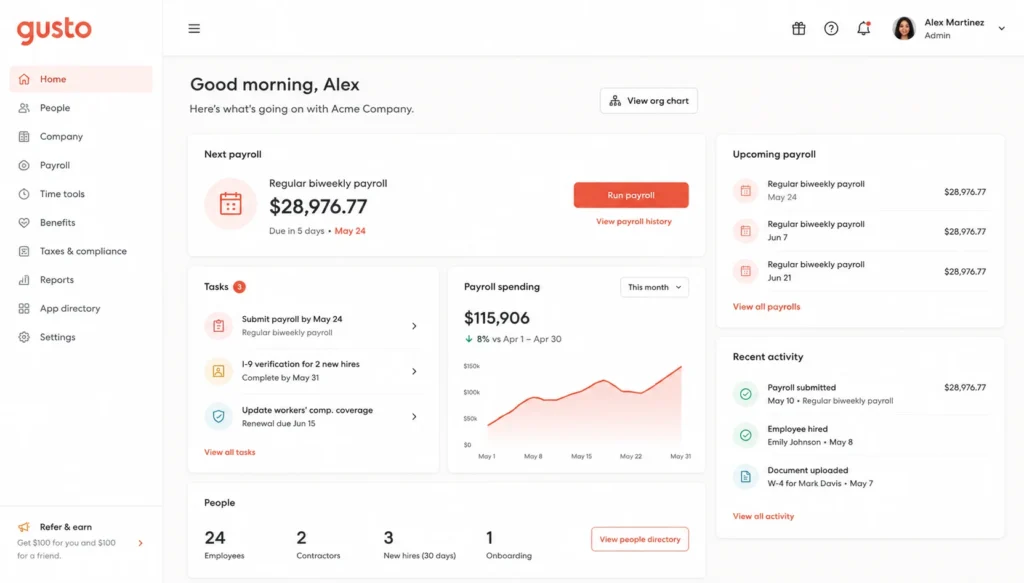Open Taxes & compliance in sidebar

(81, 251)
